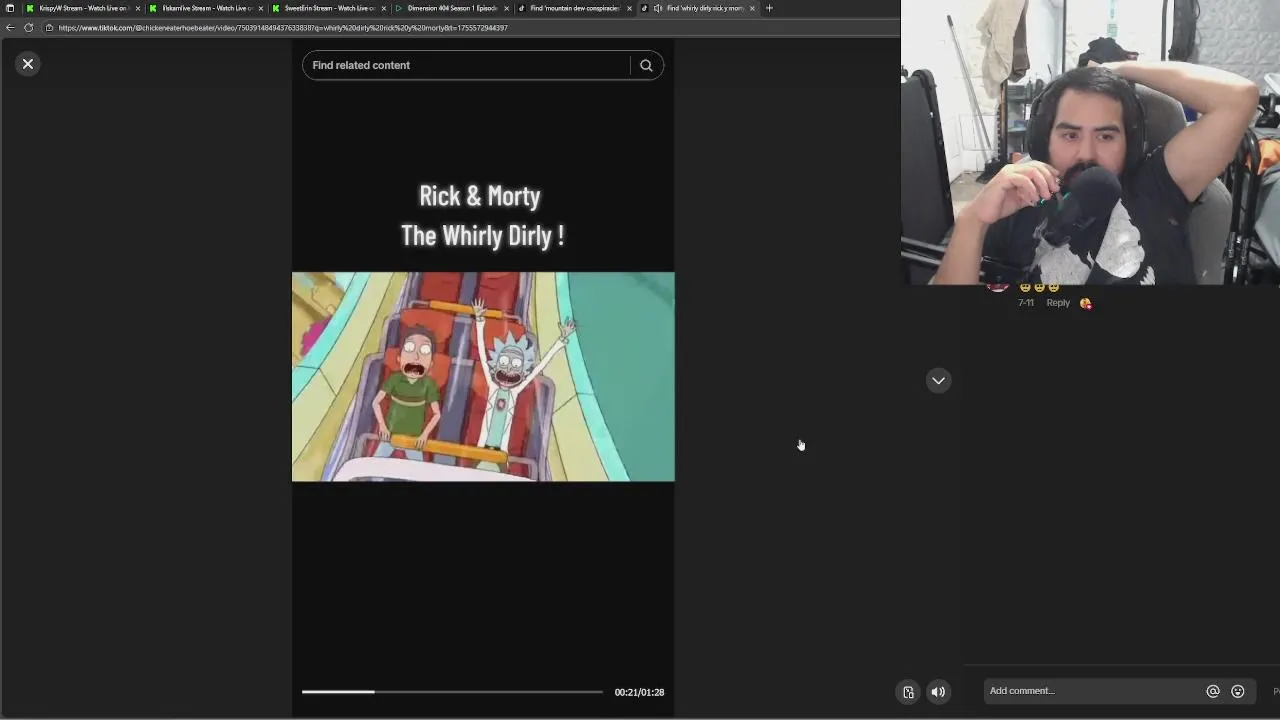
Task: Open a new browser tab
Action: point(769,8)
